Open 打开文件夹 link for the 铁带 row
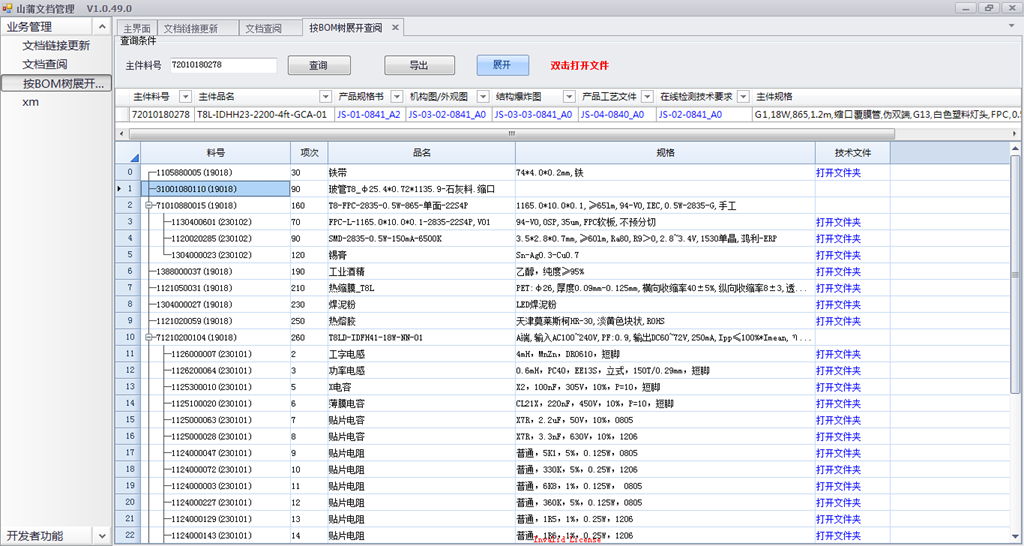The height and width of the screenshot is (546, 1024). pyautogui.click(x=837, y=172)
